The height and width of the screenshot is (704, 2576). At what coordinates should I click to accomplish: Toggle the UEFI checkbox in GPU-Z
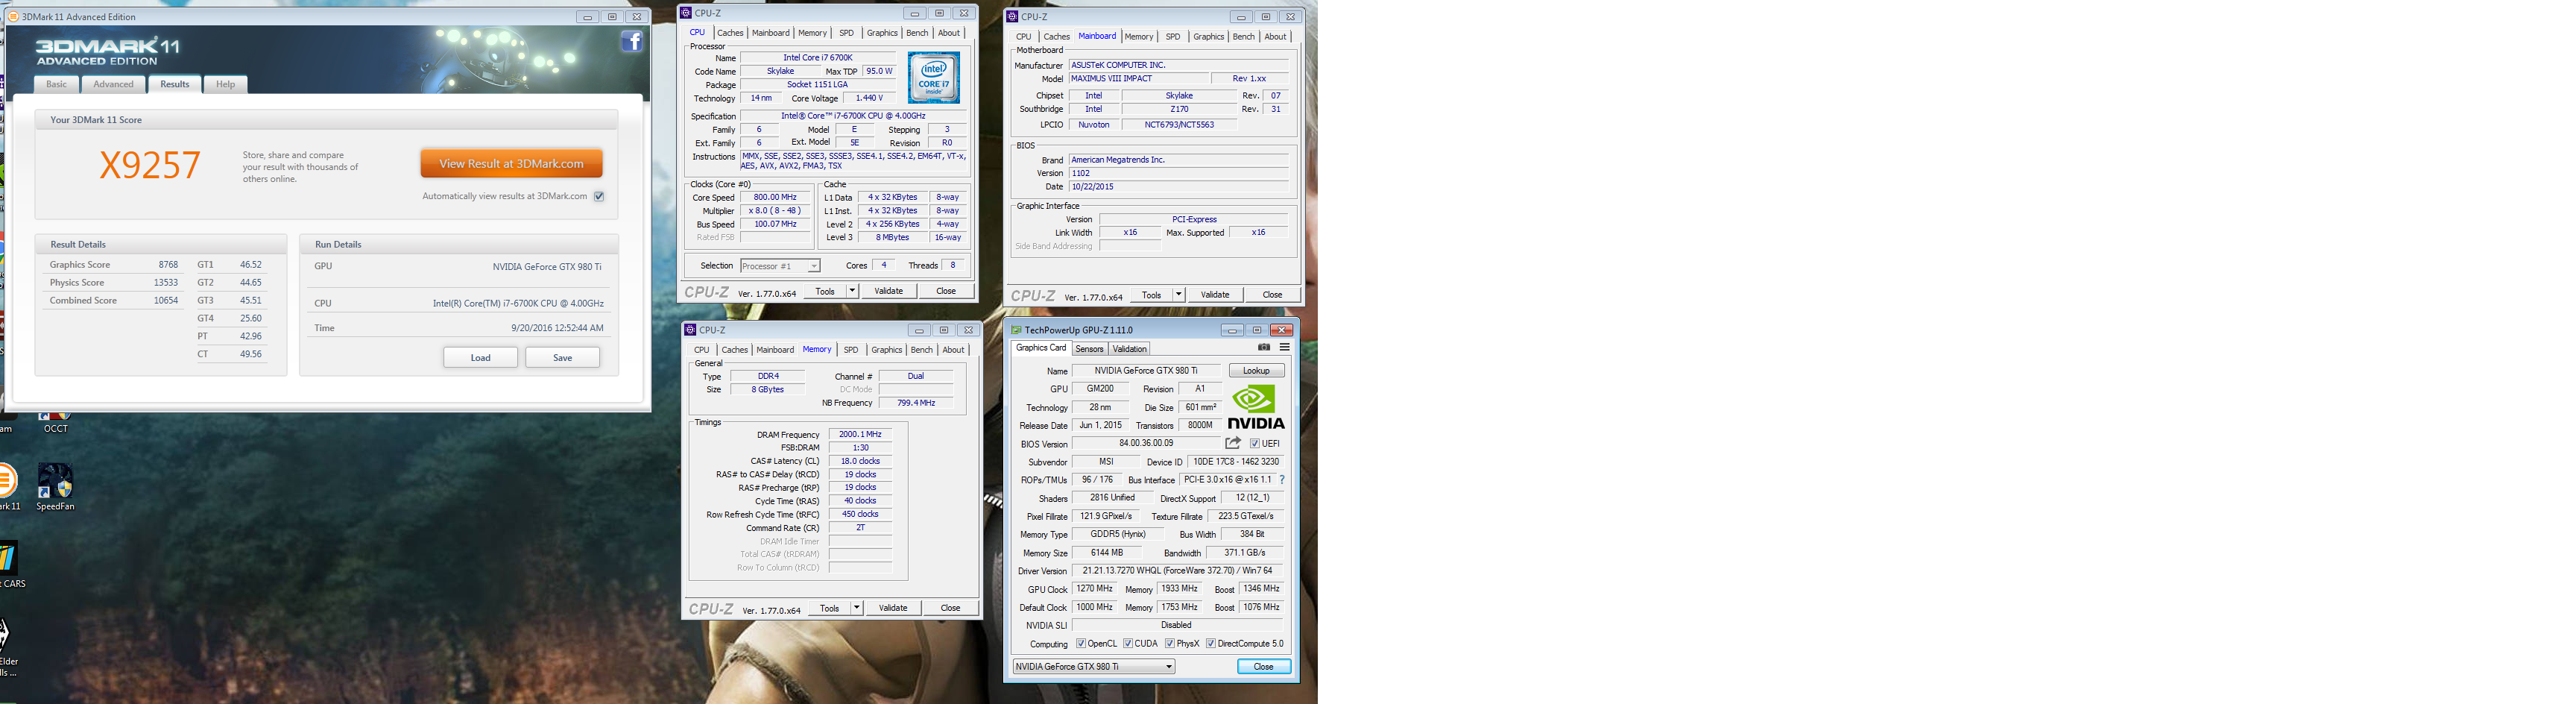coord(1255,444)
